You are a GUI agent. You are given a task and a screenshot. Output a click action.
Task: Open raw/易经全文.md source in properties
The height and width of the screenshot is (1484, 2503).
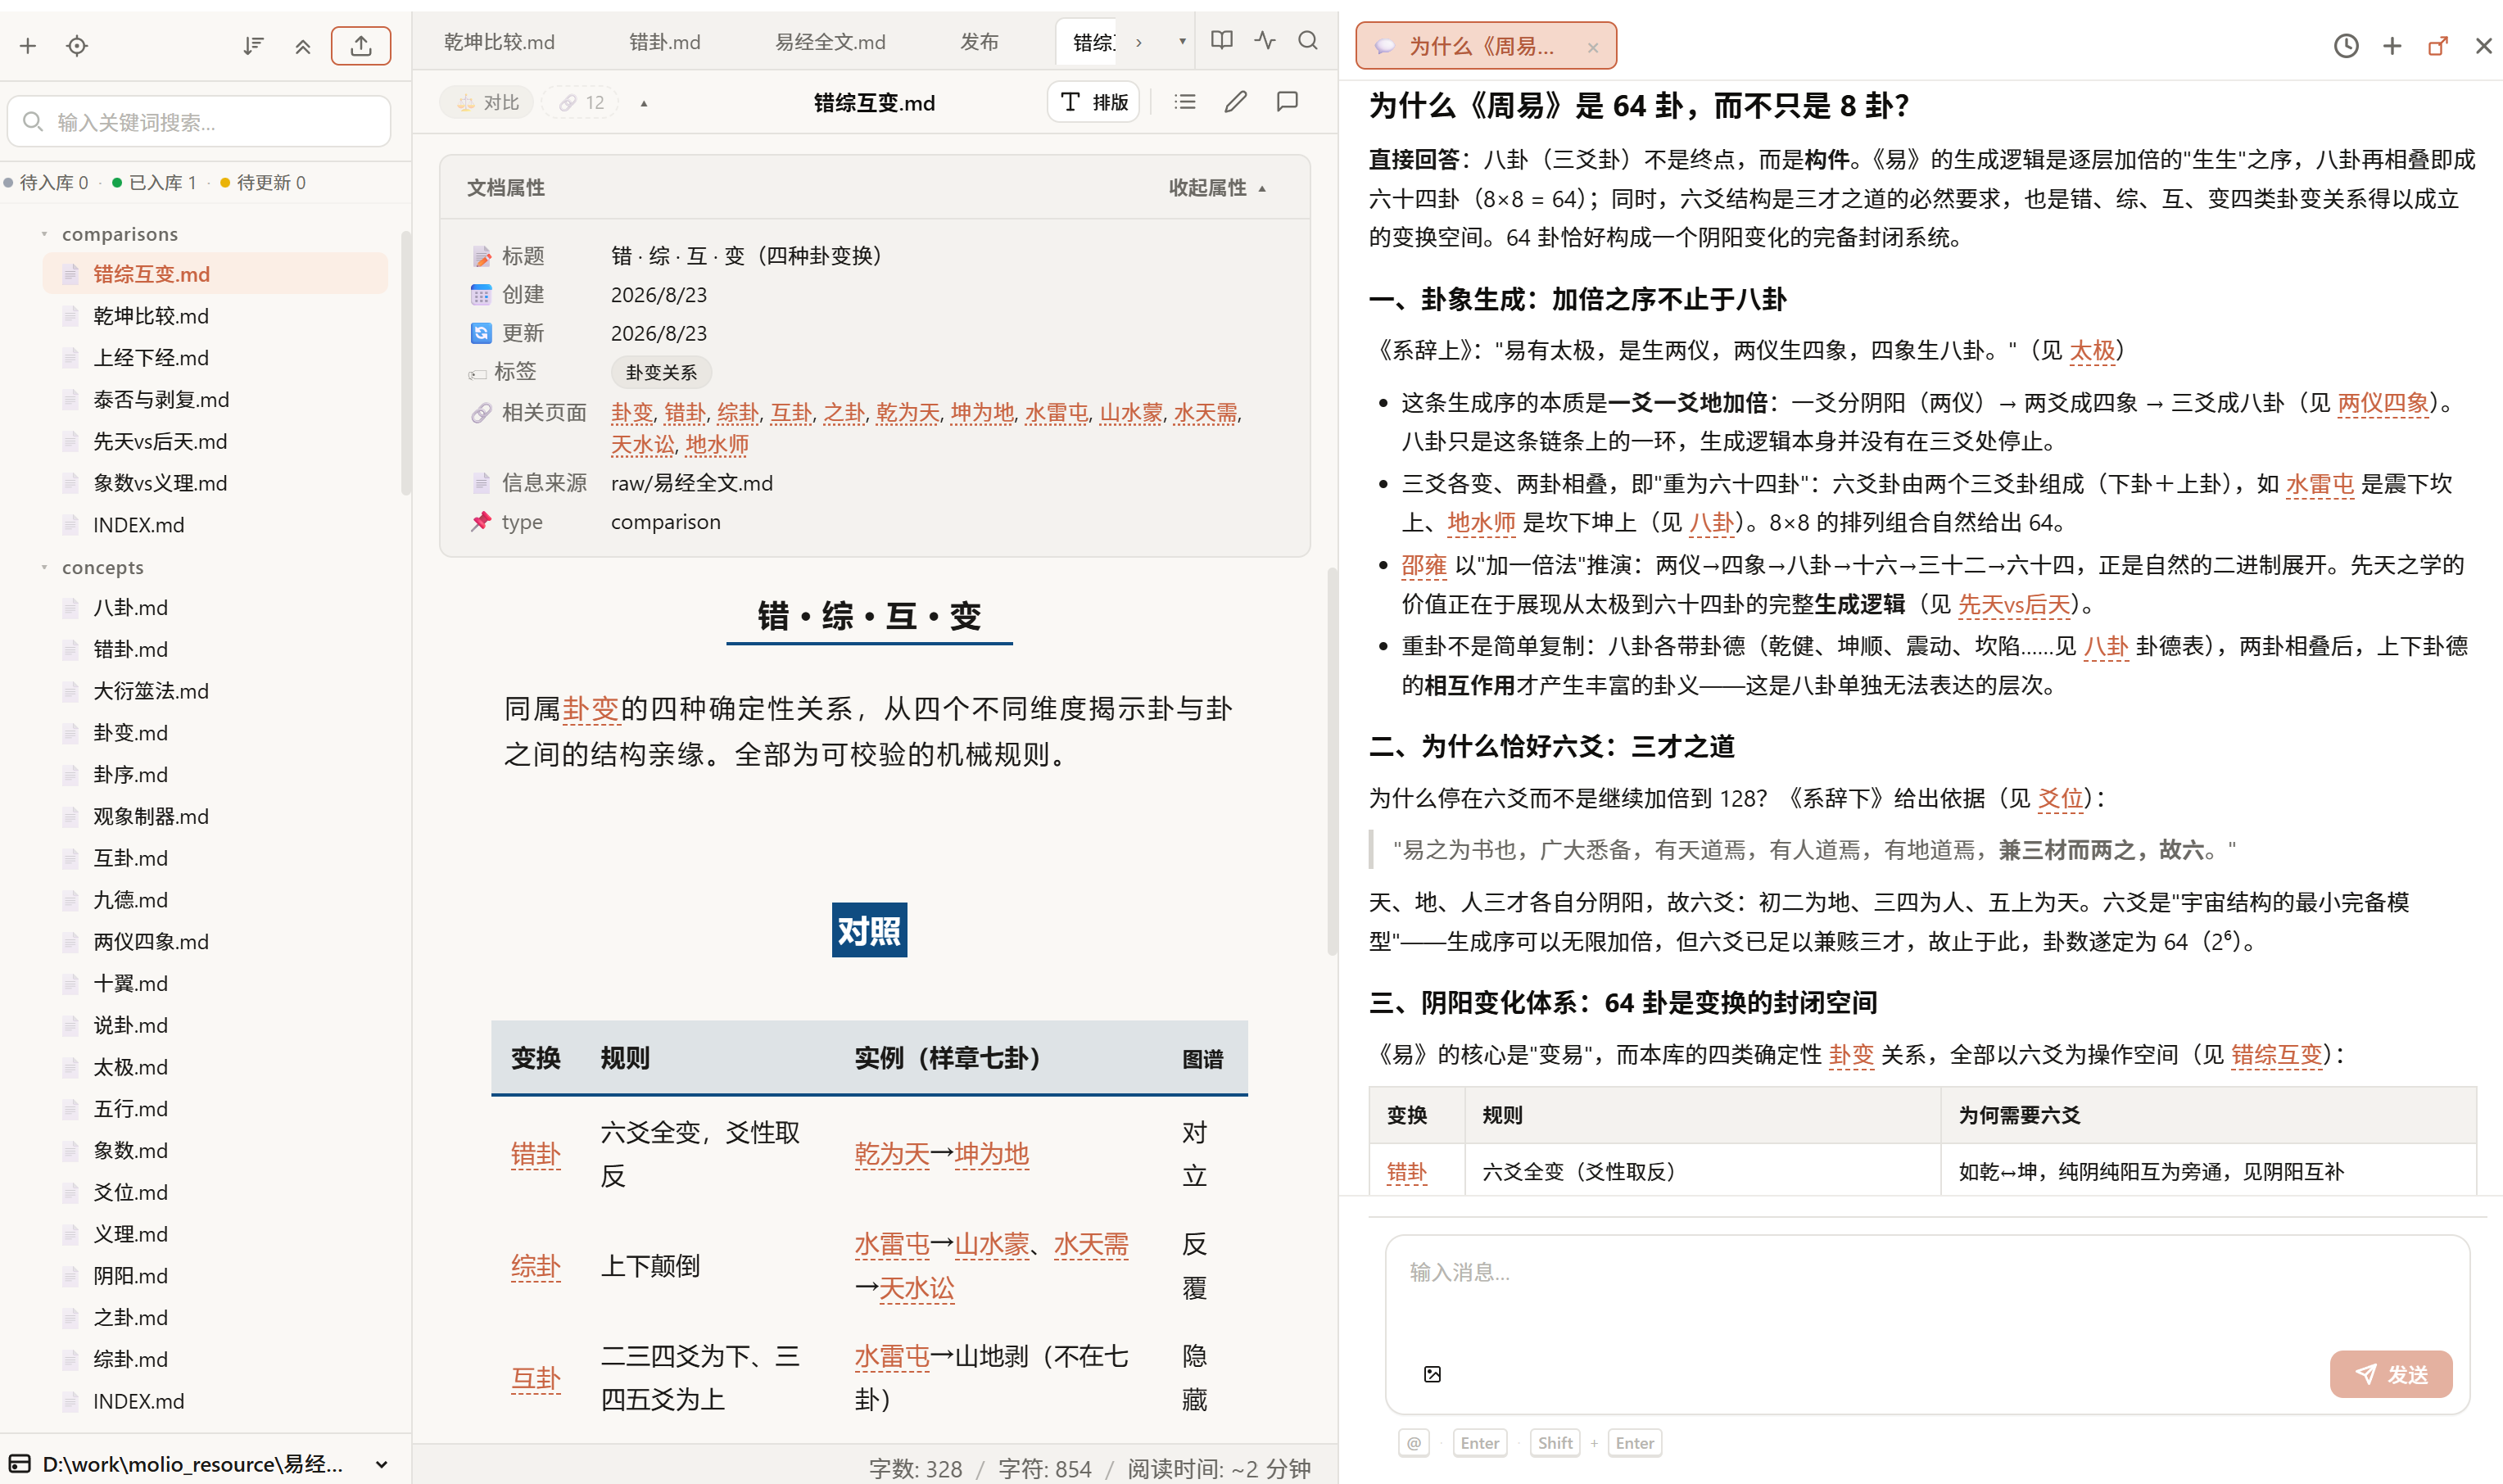[x=692, y=483]
